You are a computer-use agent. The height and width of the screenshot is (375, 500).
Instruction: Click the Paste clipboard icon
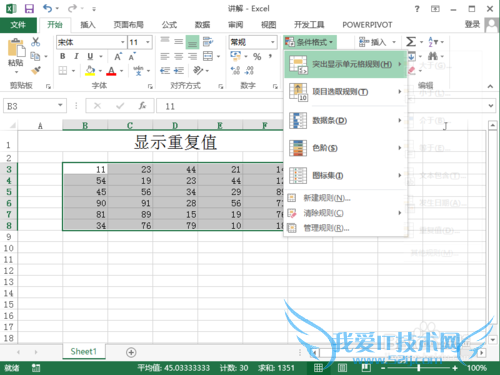tap(16, 48)
